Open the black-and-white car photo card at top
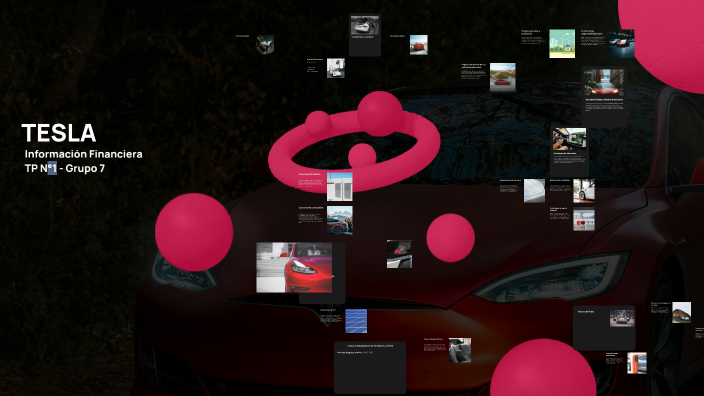Image resolution: width=704 pixels, height=396 pixels. coord(365,35)
